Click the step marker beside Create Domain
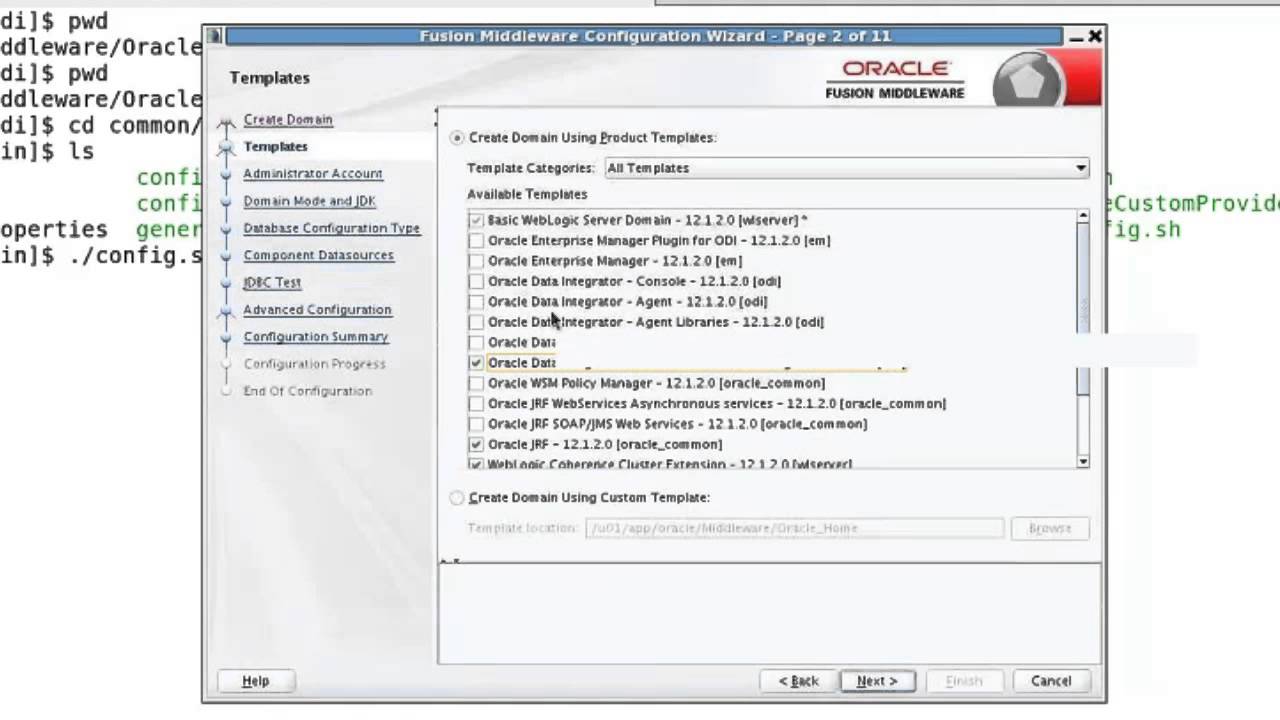Viewport: 1280px width, 720px height. pyautogui.click(x=226, y=120)
